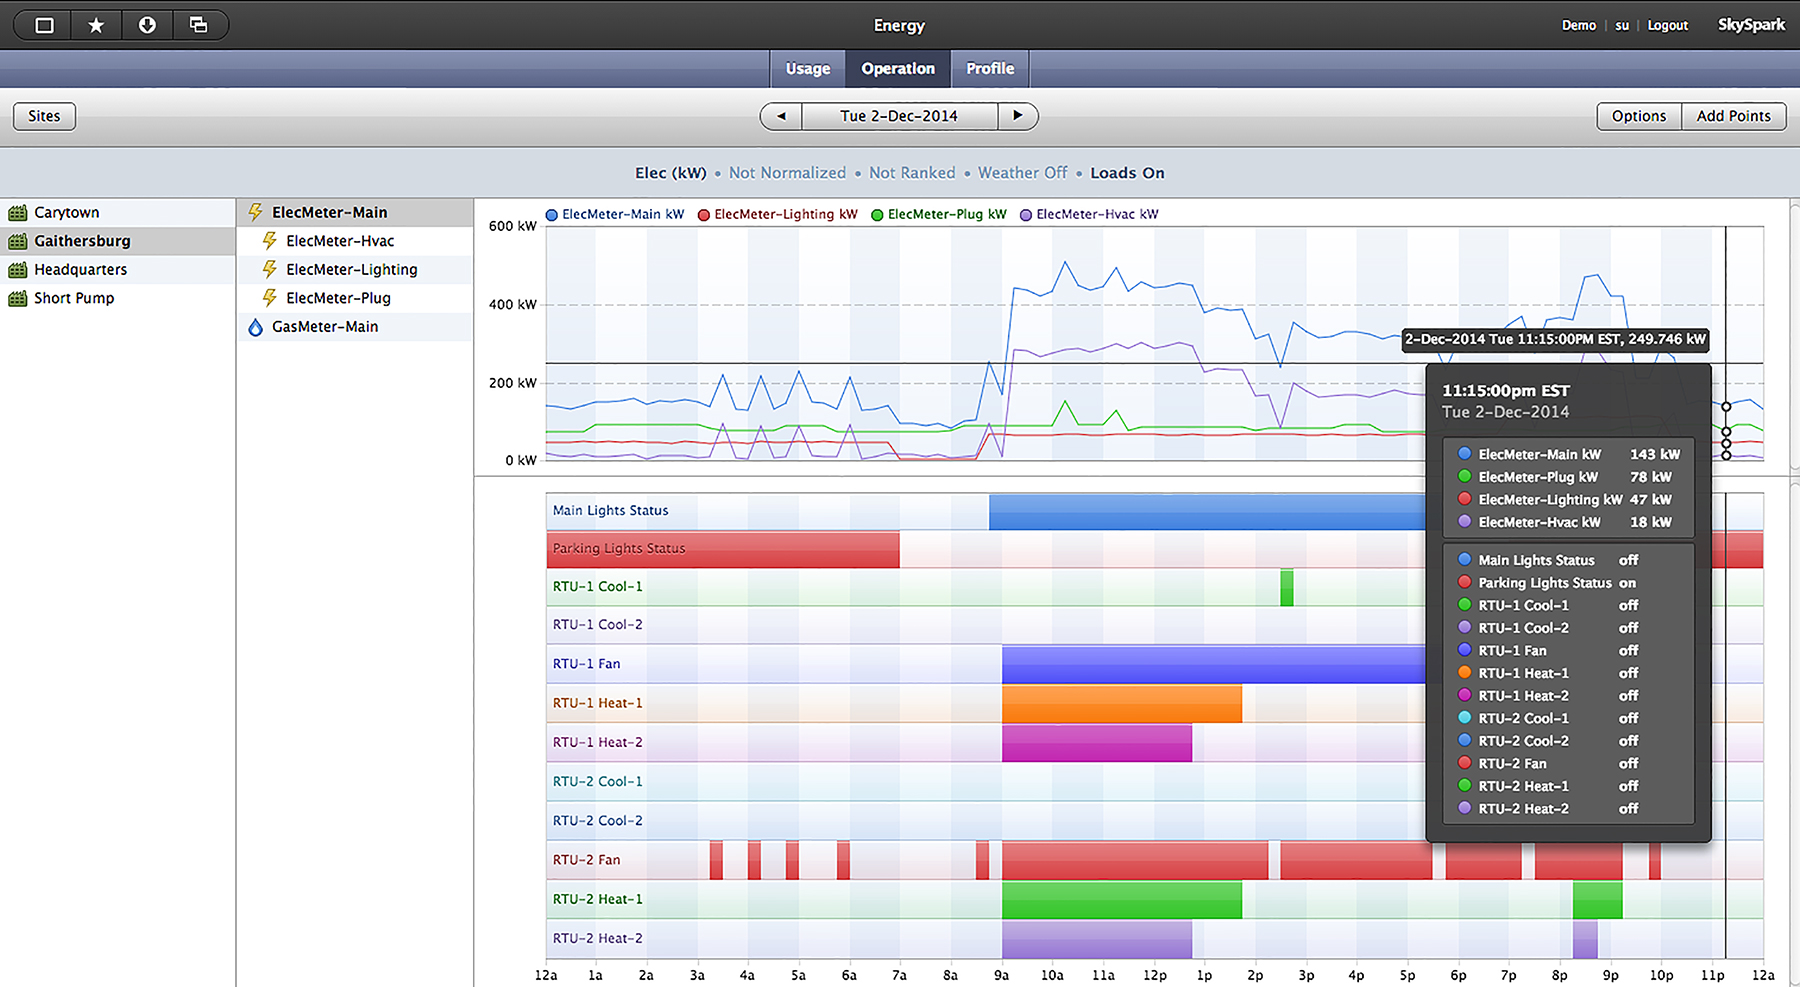Click the ElecMeter-Hvac lightning bolt icon
Viewport: 1800px width, 987px height.
click(269, 241)
